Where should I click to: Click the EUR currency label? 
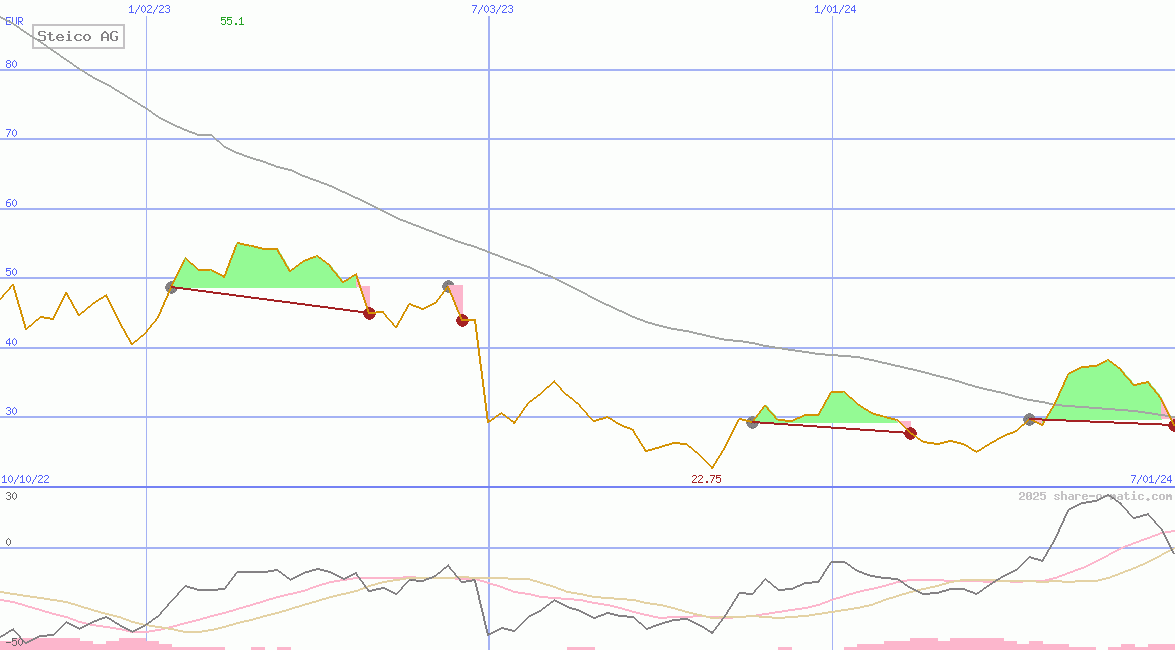coord(14,20)
